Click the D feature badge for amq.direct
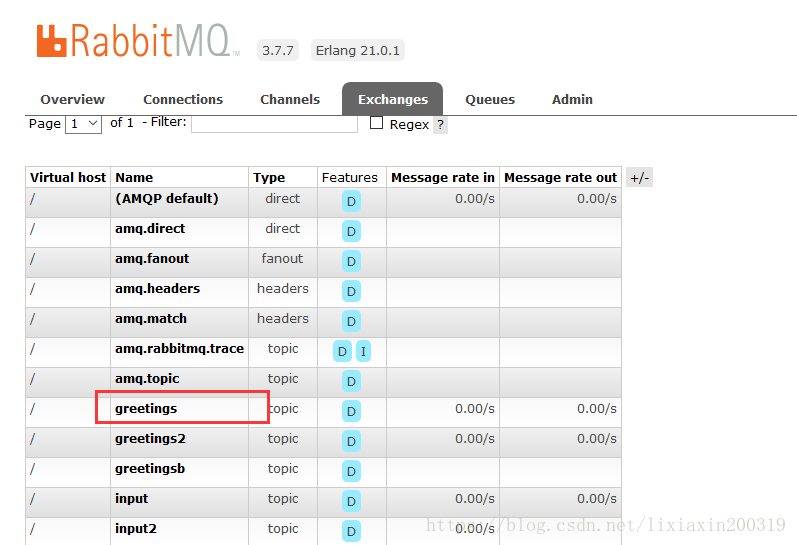The width and height of the screenshot is (797, 545). 351,231
